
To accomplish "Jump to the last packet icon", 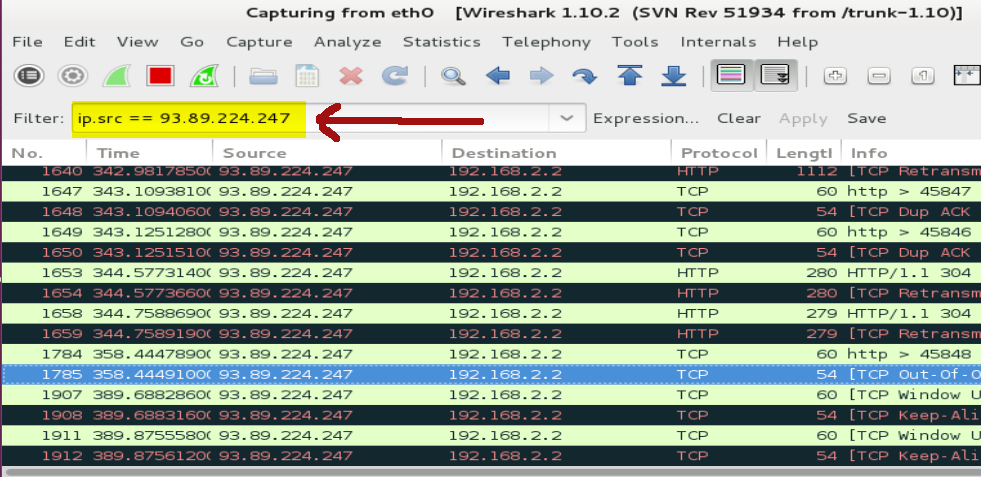I will 674,76.
